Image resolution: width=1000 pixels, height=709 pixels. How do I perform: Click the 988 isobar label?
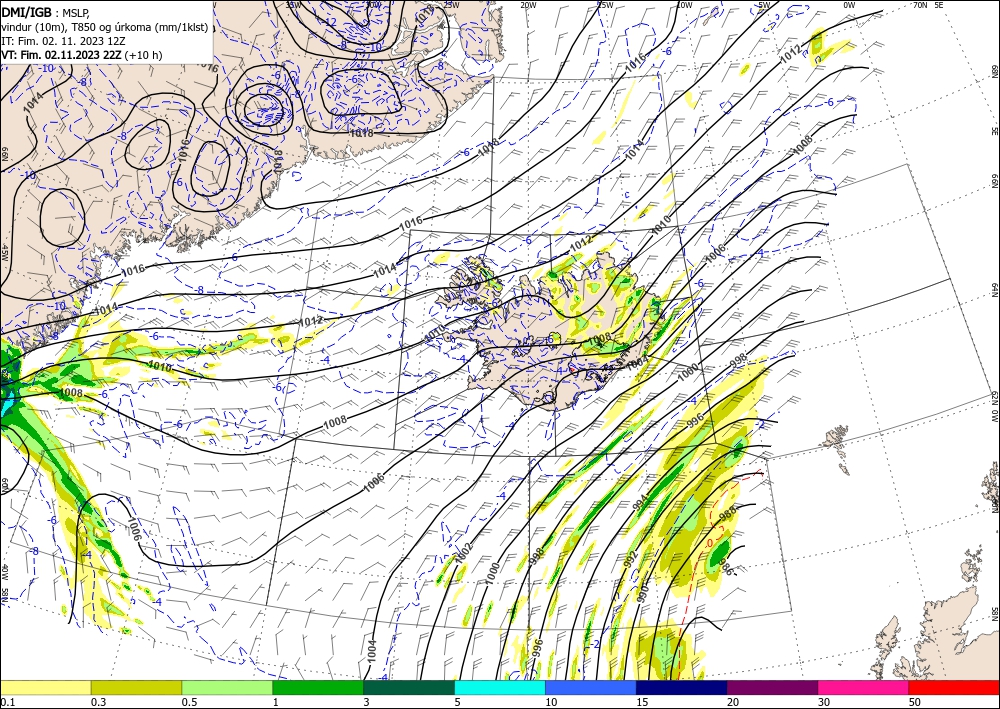(728, 512)
